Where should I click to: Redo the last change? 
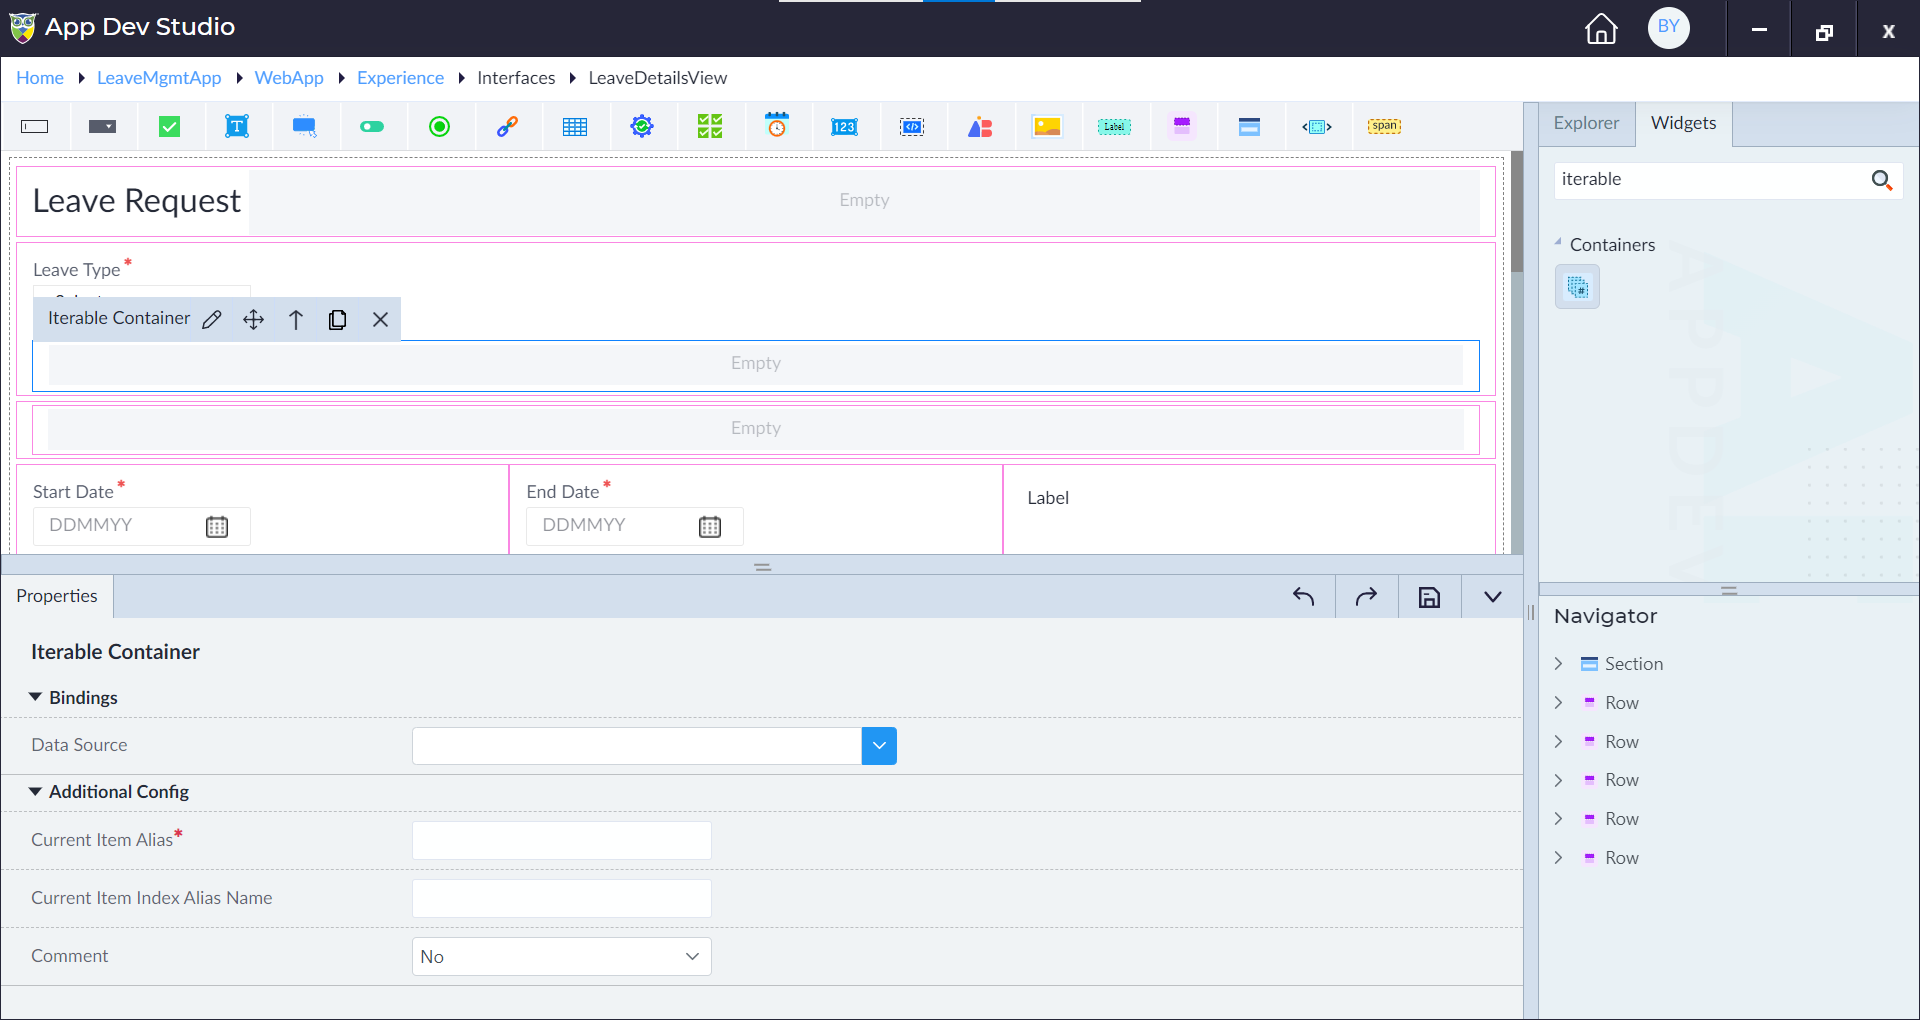1366,597
